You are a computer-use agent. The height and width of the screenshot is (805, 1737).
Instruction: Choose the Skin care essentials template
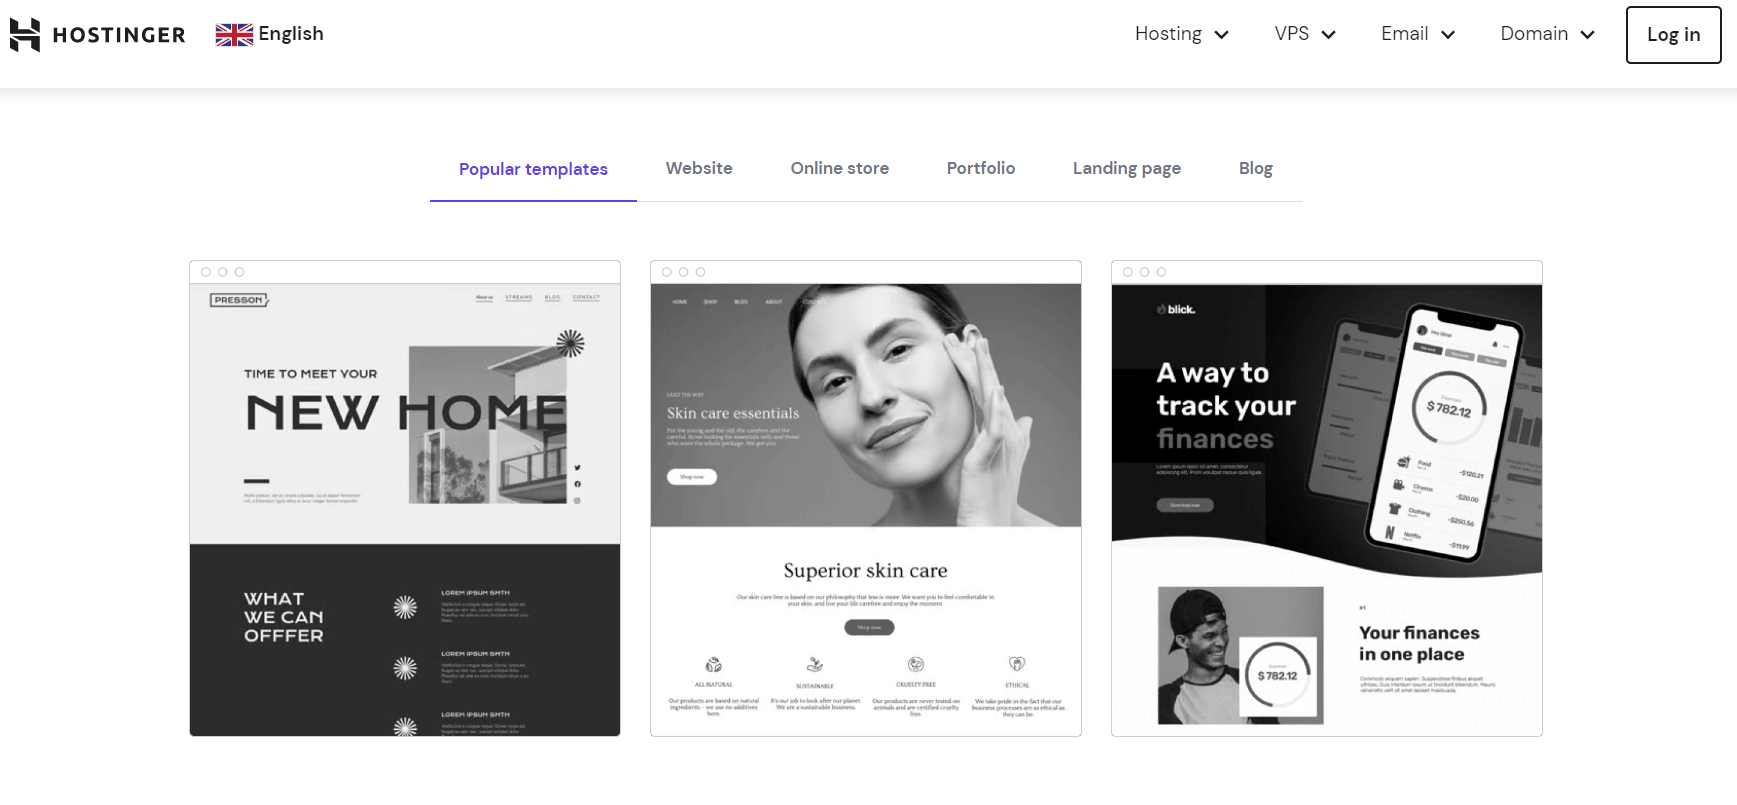pyautogui.click(x=865, y=500)
